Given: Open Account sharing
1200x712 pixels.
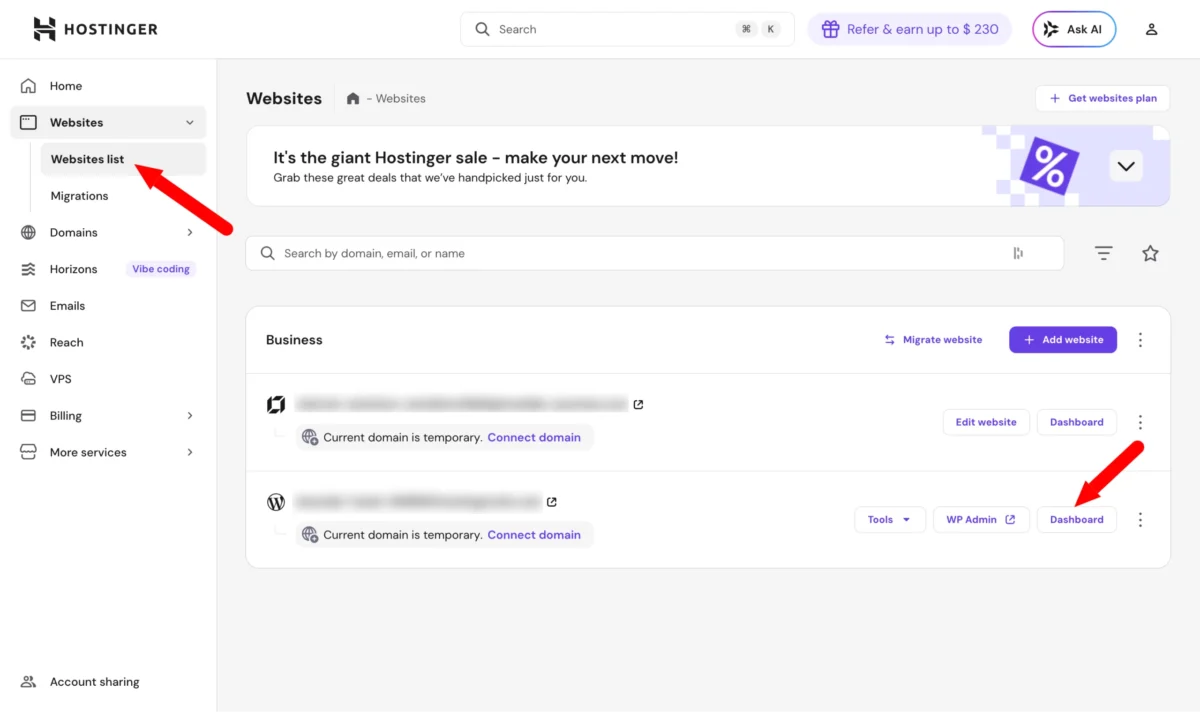Looking at the screenshot, I should click(x=95, y=682).
